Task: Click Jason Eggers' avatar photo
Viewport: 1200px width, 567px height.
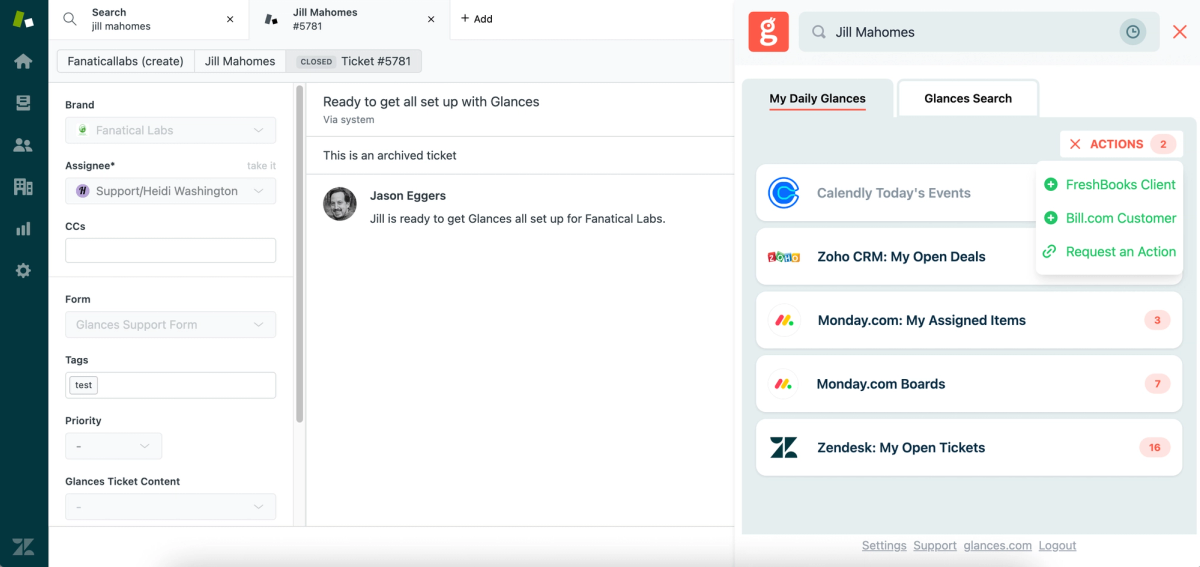Action: point(340,204)
